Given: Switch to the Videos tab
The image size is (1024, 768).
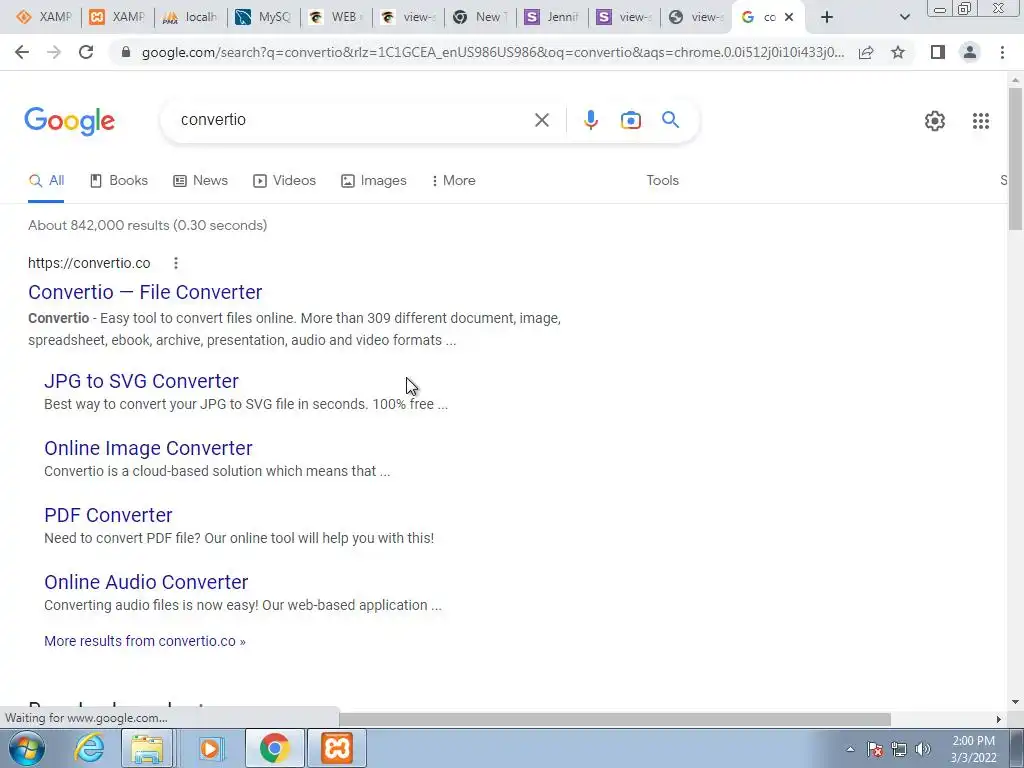Looking at the screenshot, I should point(284,180).
